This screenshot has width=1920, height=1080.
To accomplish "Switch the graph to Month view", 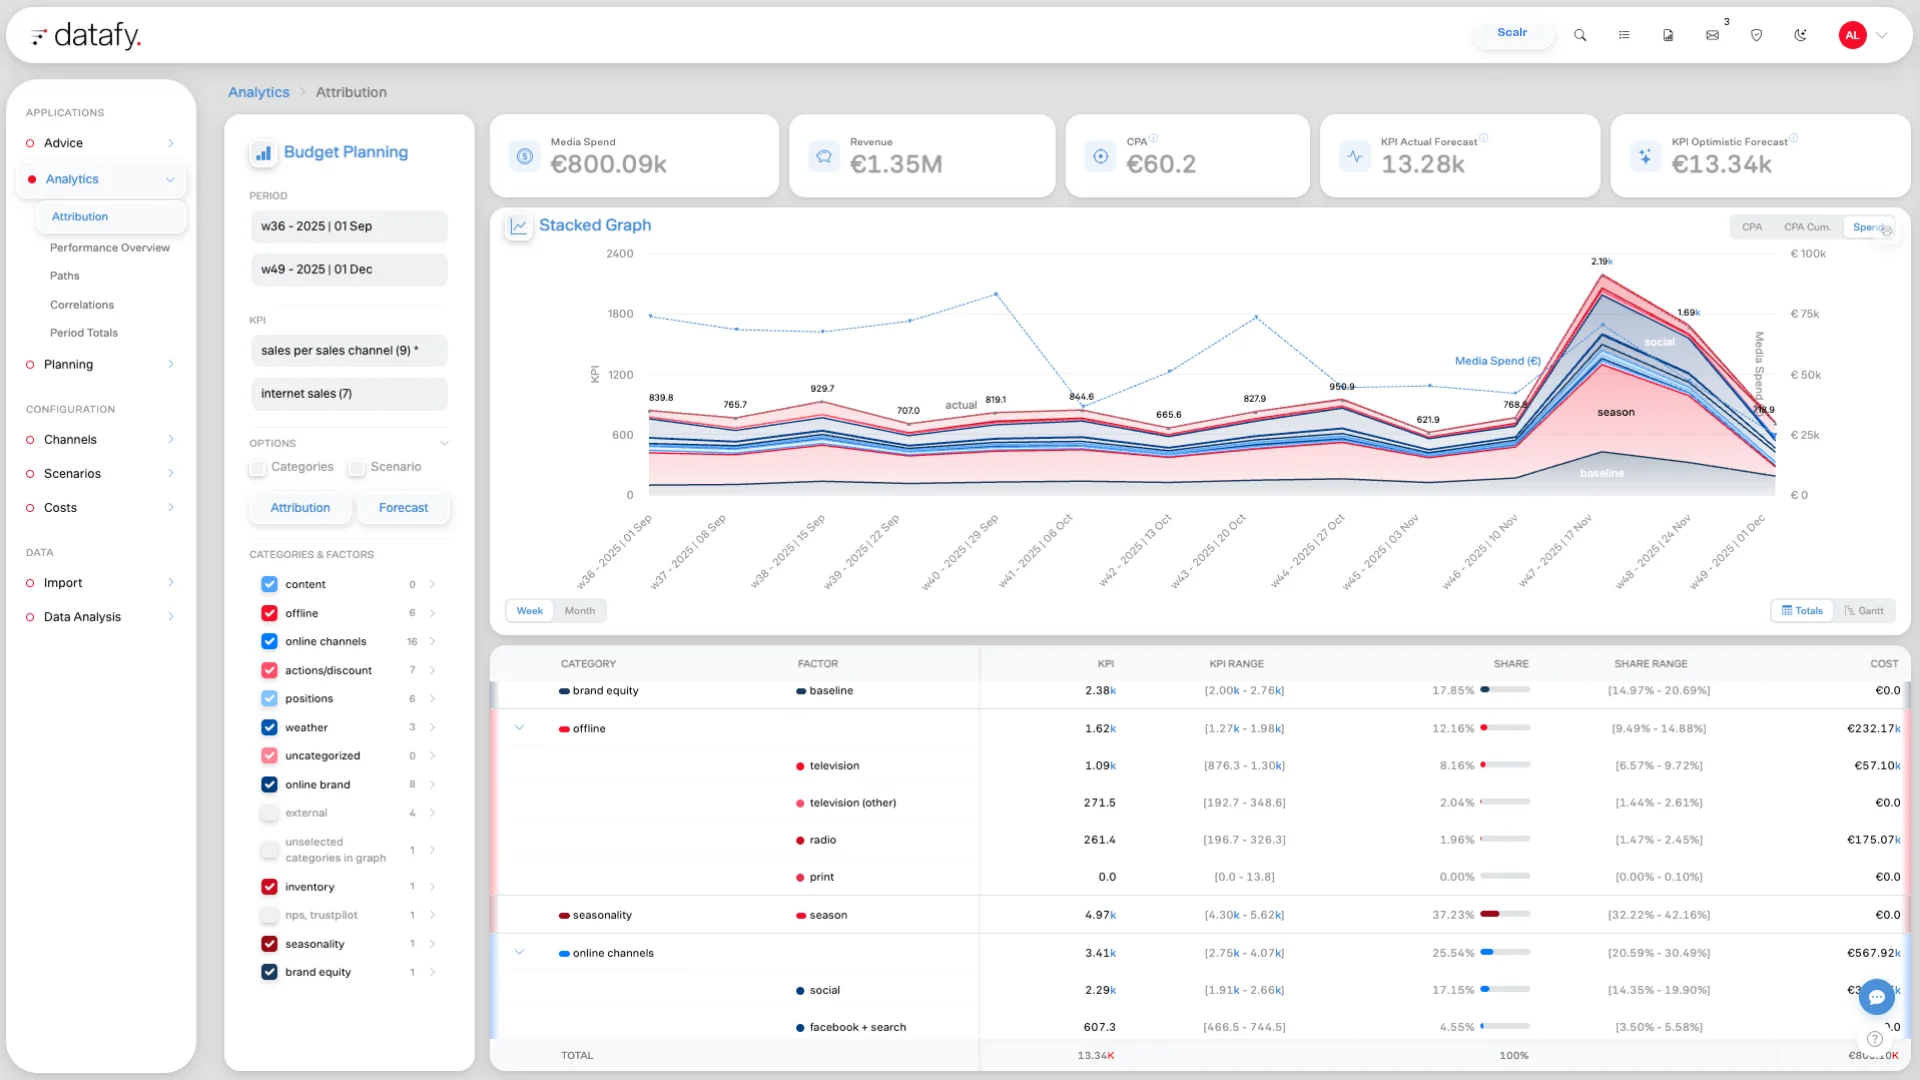I will tap(579, 610).
